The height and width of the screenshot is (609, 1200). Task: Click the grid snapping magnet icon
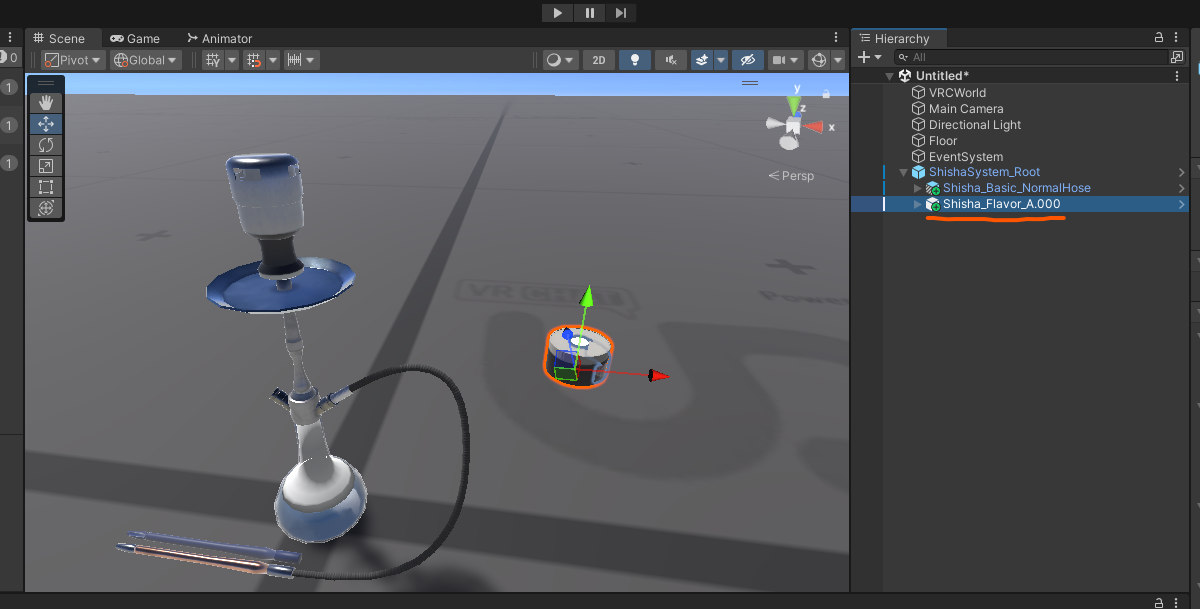click(x=255, y=60)
